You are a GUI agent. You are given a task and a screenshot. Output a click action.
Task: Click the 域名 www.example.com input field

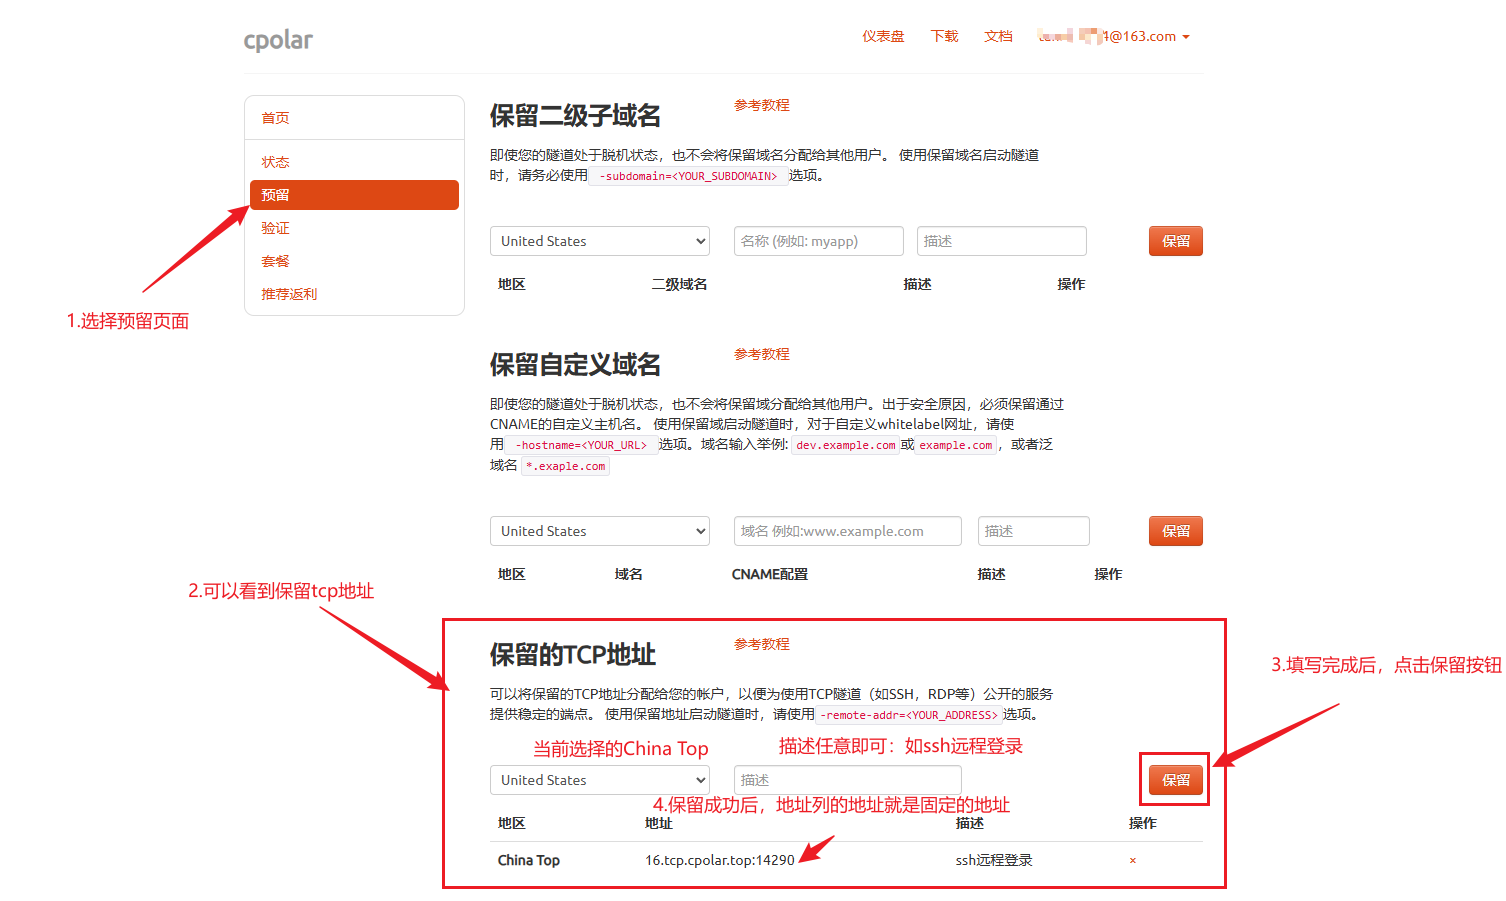[x=847, y=530]
